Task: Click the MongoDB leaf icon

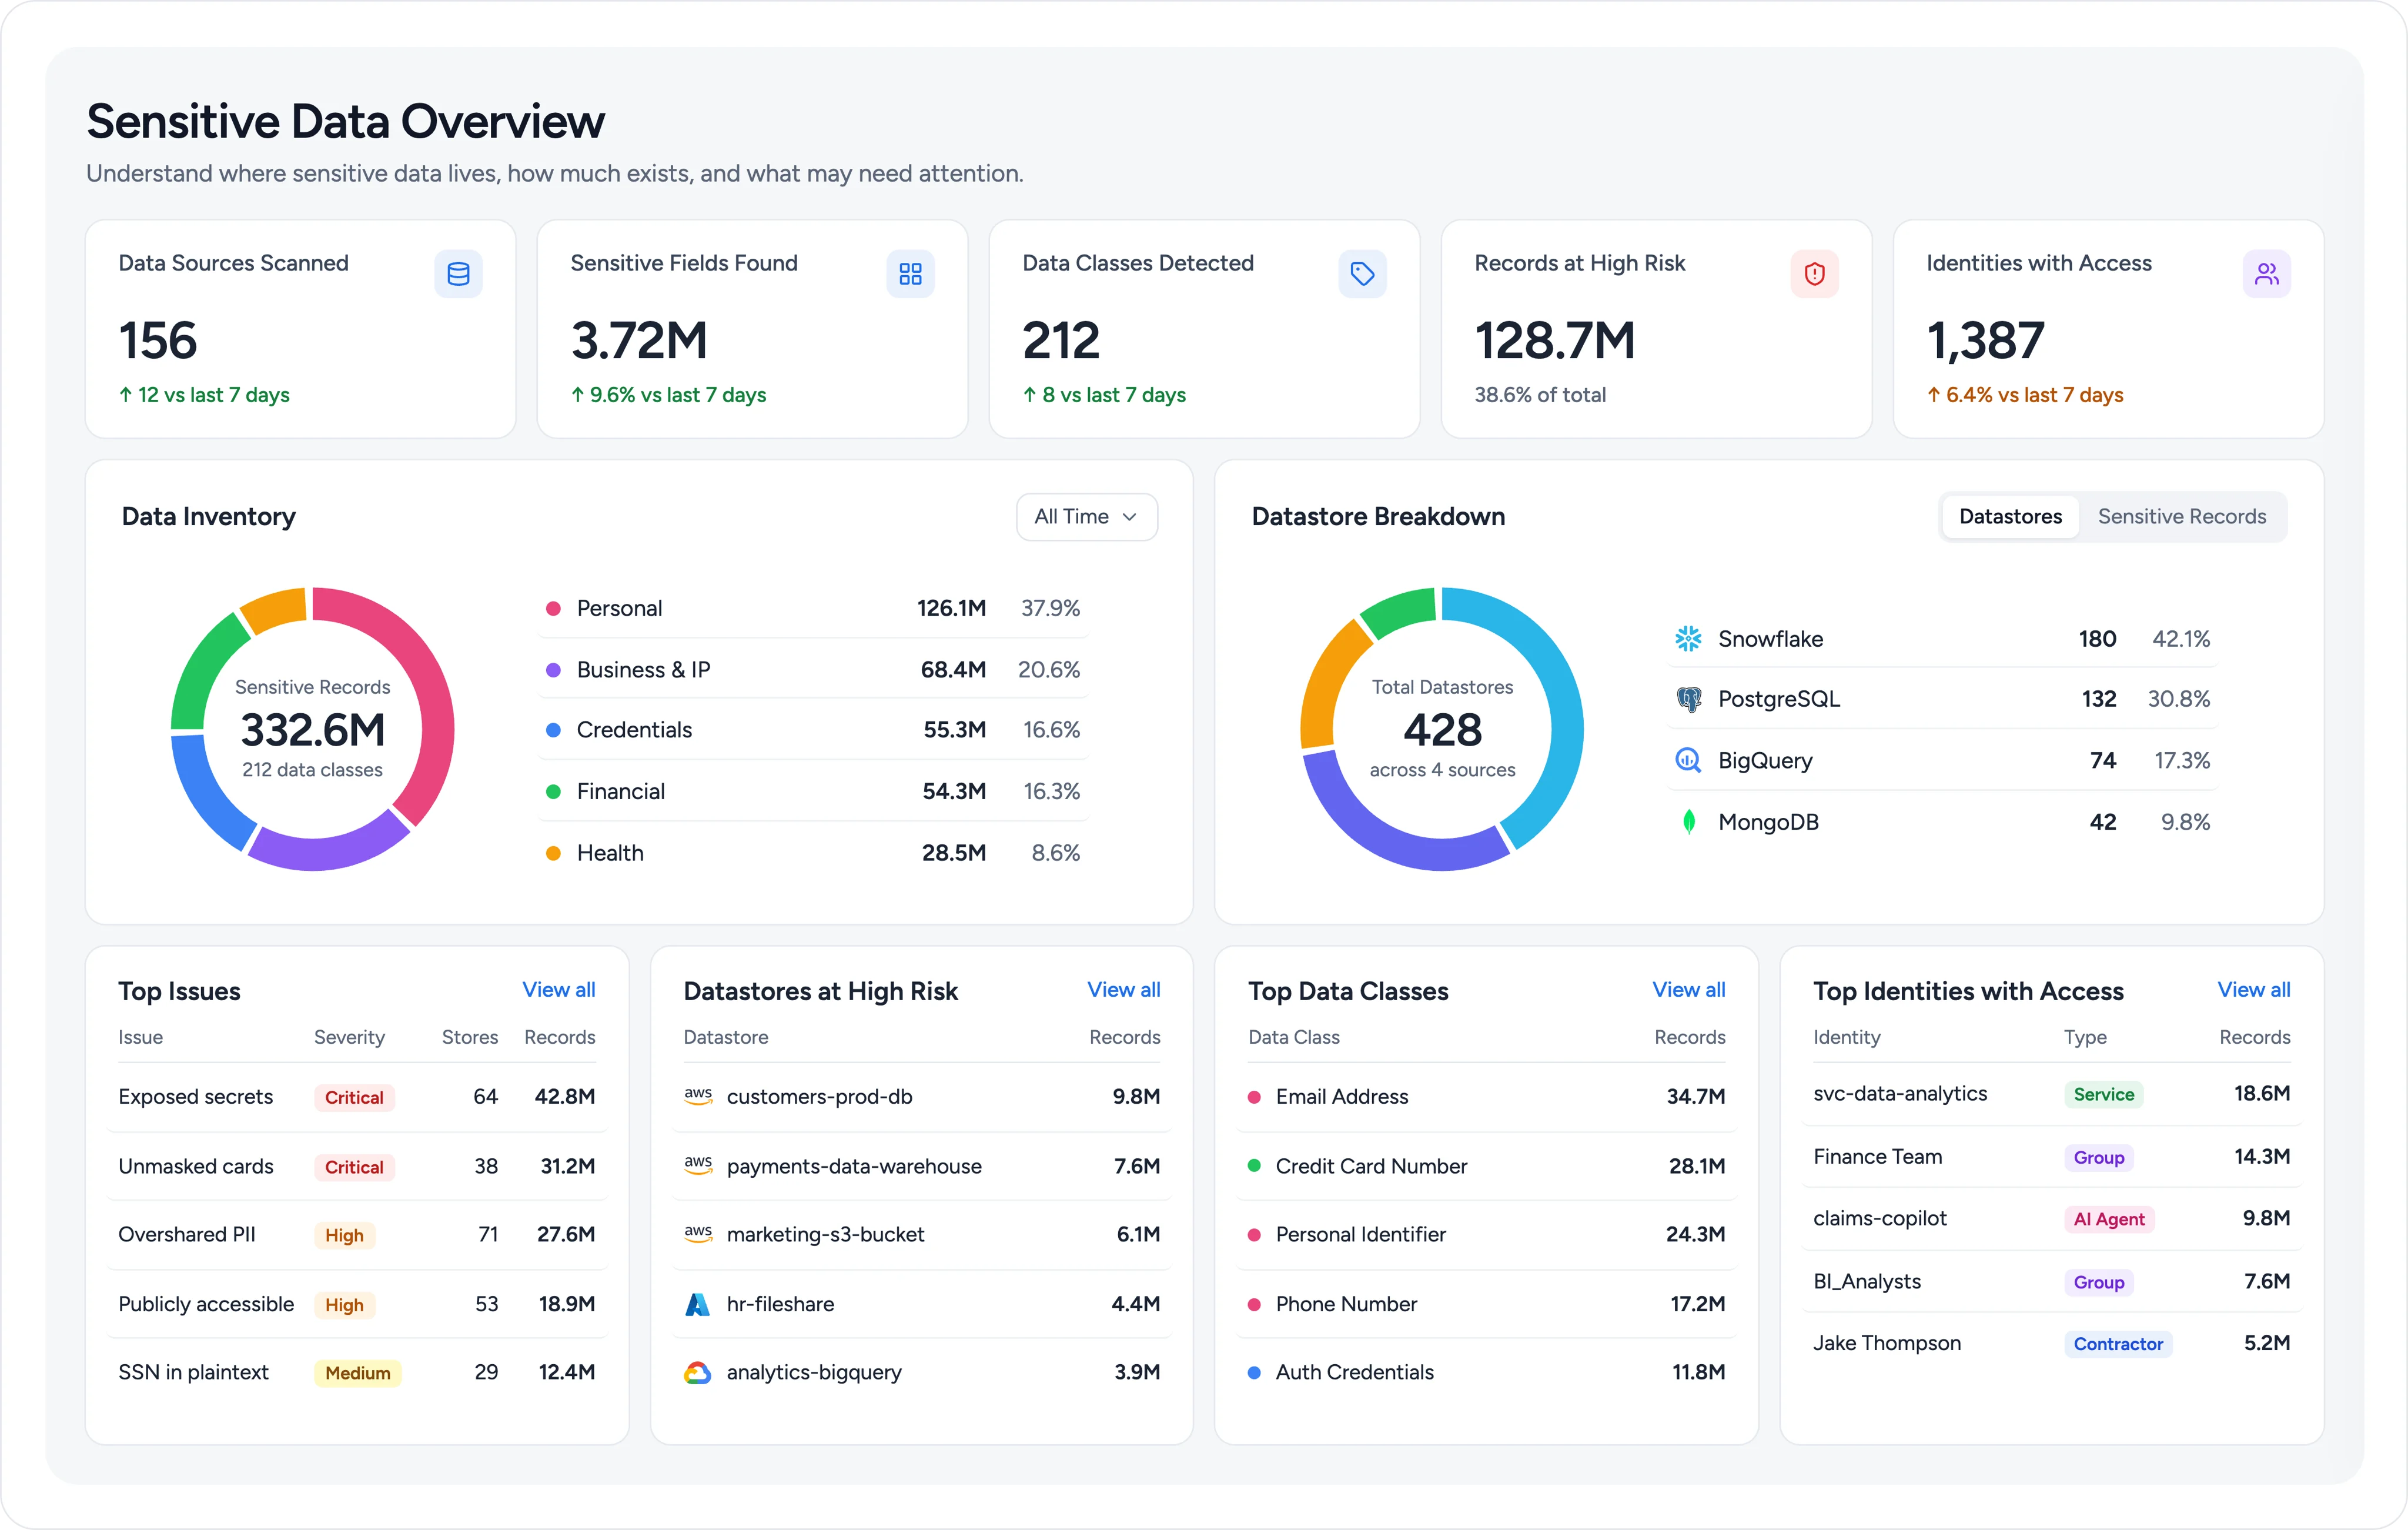Action: pyautogui.click(x=1688, y=822)
